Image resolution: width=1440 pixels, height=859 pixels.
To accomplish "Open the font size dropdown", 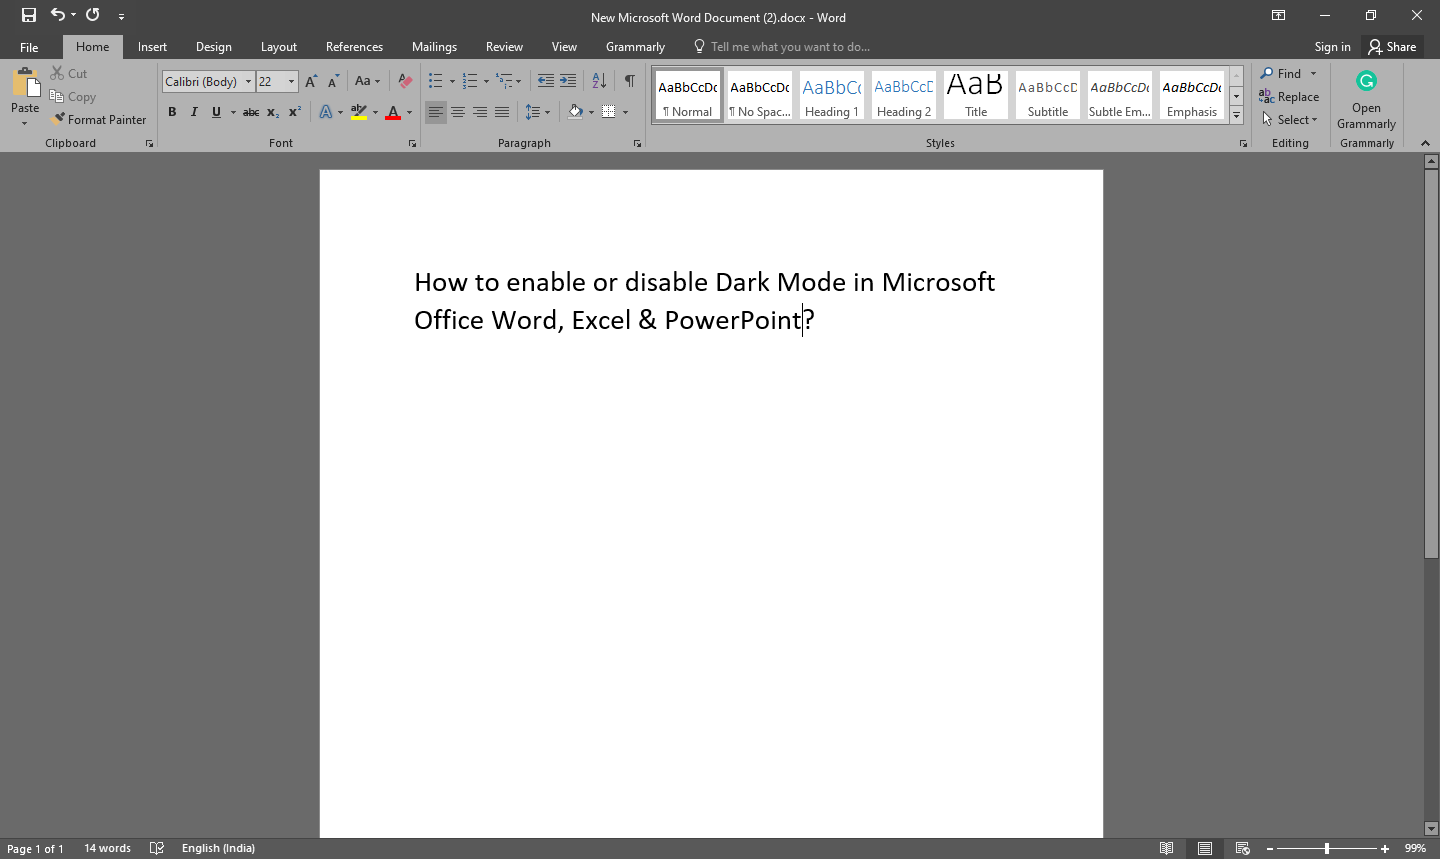I will pos(291,82).
